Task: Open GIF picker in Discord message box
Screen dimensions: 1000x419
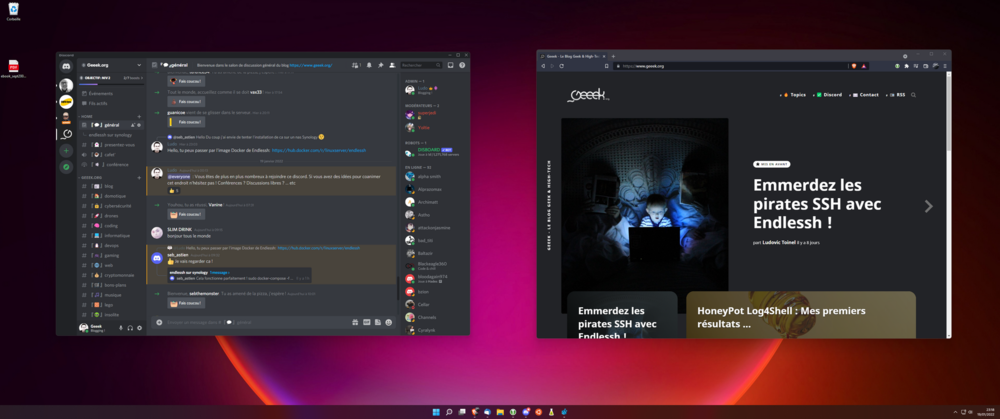Action: pyautogui.click(x=367, y=323)
